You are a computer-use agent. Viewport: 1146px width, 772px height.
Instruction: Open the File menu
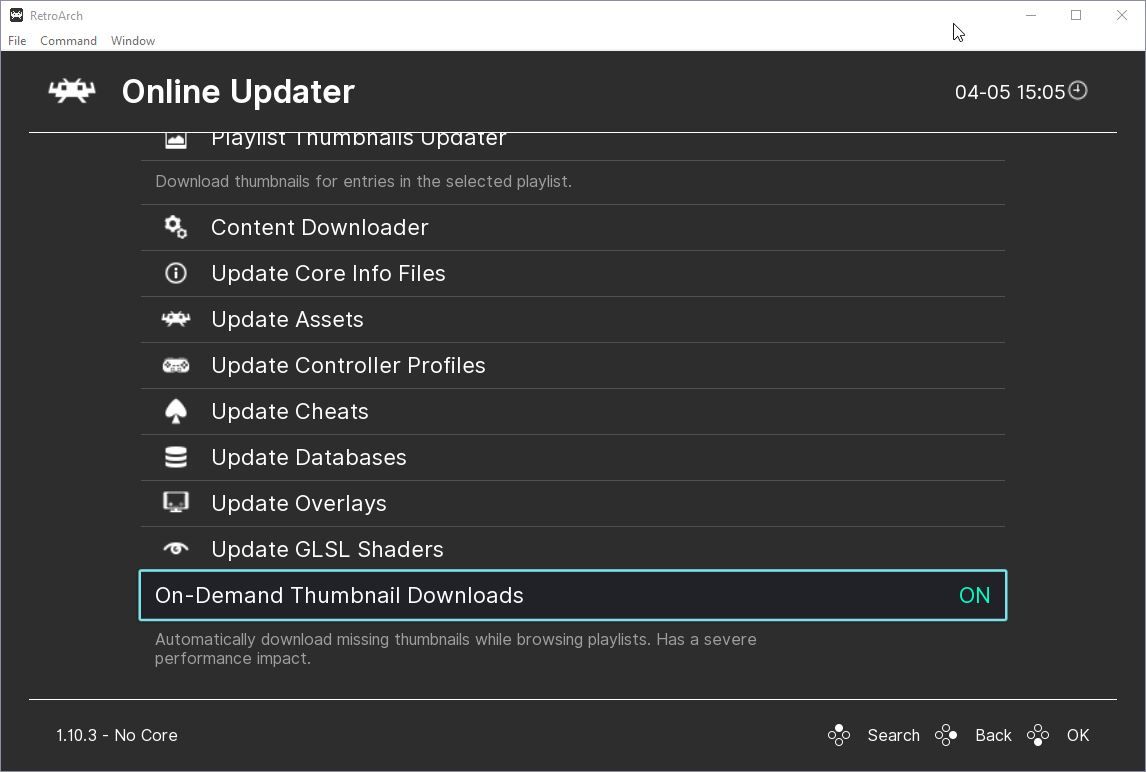point(16,41)
